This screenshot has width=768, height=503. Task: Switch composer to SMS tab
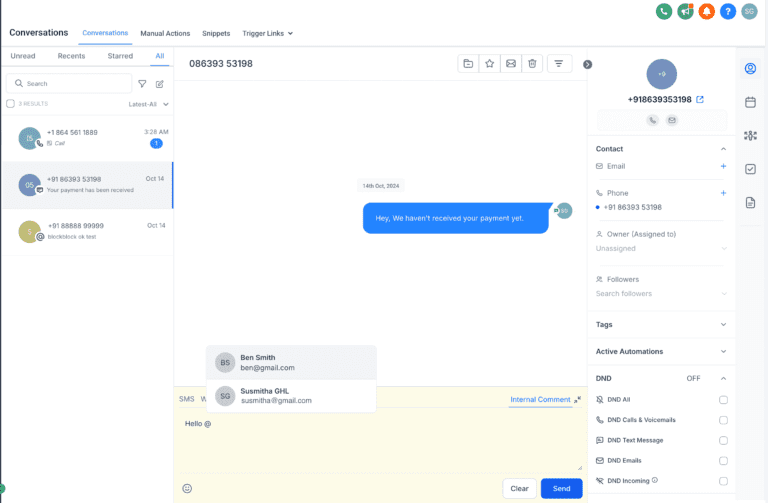[x=187, y=399]
